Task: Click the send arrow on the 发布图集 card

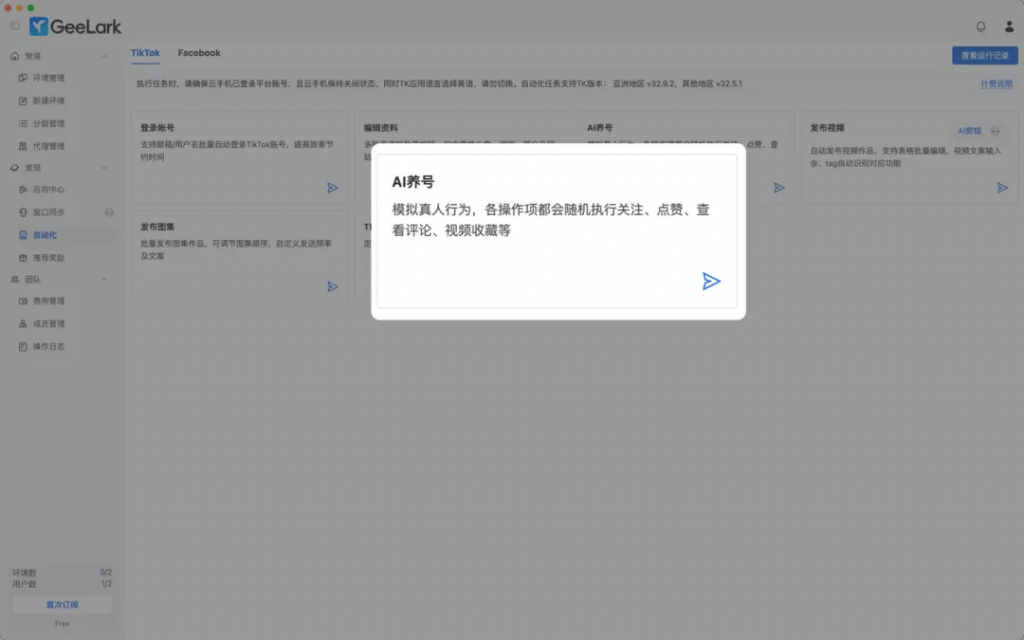Action: point(332,286)
